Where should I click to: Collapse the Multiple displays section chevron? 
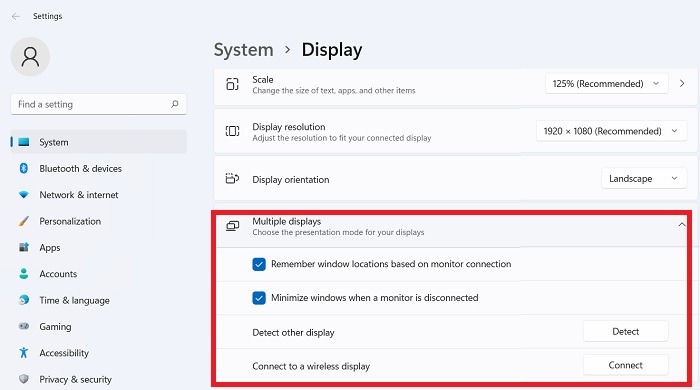click(x=681, y=224)
